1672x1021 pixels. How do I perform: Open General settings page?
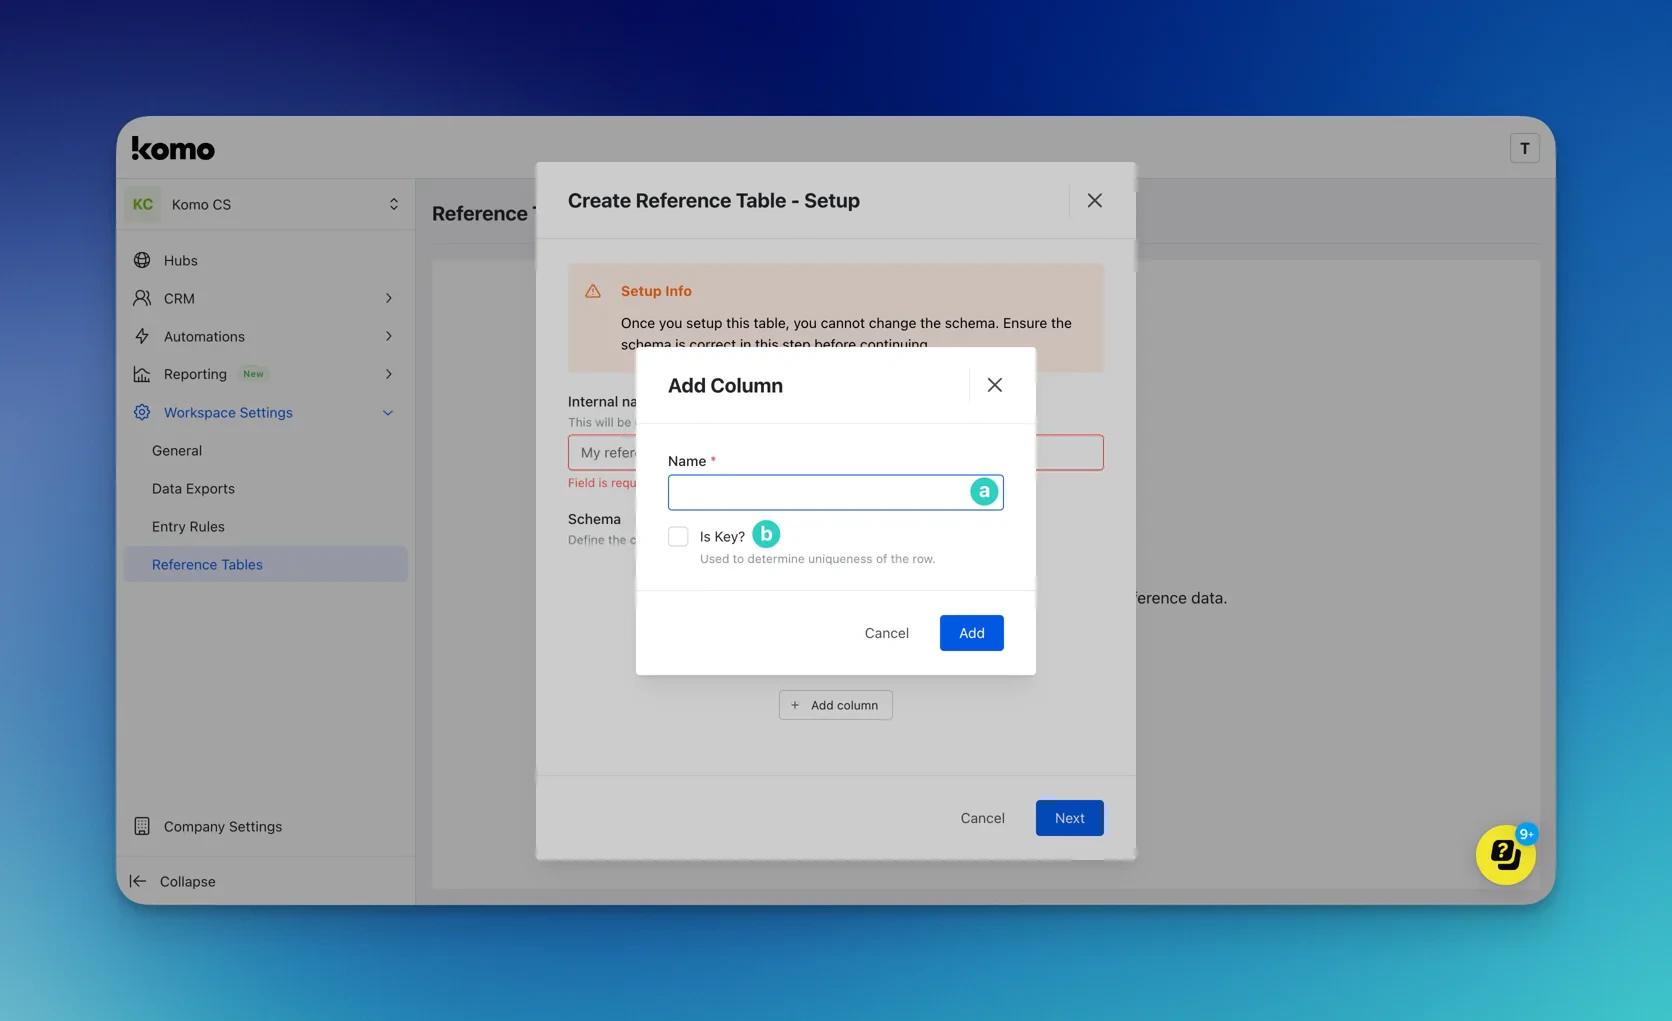pos(266,451)
